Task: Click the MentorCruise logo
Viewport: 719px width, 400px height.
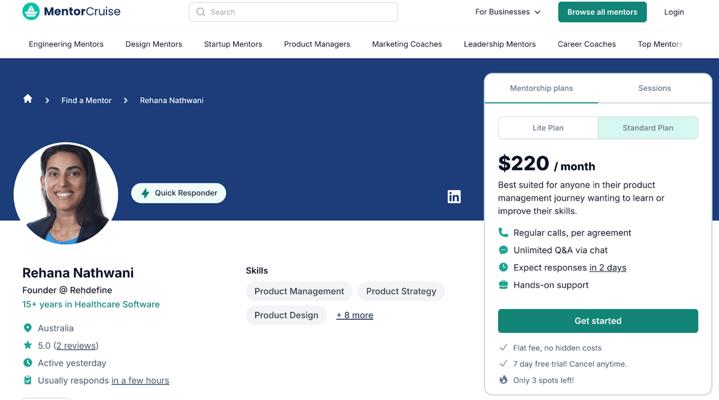Action: [72, 11]
